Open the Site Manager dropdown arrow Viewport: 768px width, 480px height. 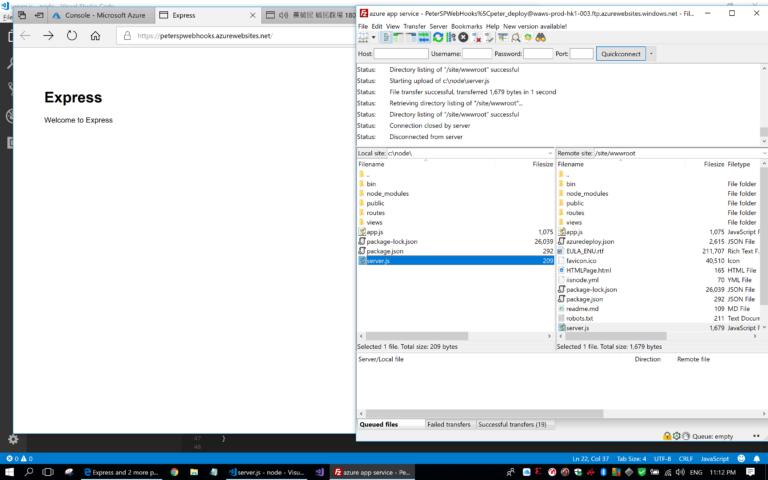pyautogui.click(x=373, y=37)
